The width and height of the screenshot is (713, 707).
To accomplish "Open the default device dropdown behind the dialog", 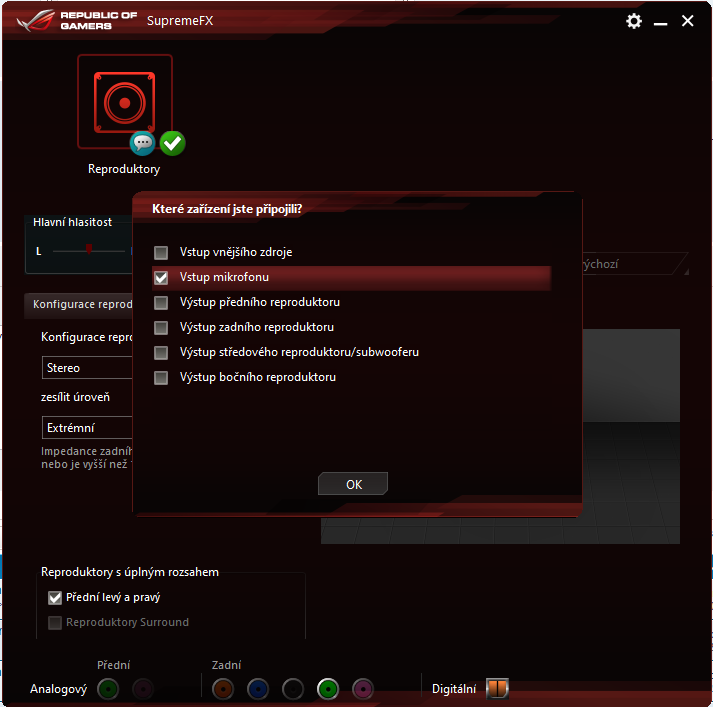I will pos(635,264).
